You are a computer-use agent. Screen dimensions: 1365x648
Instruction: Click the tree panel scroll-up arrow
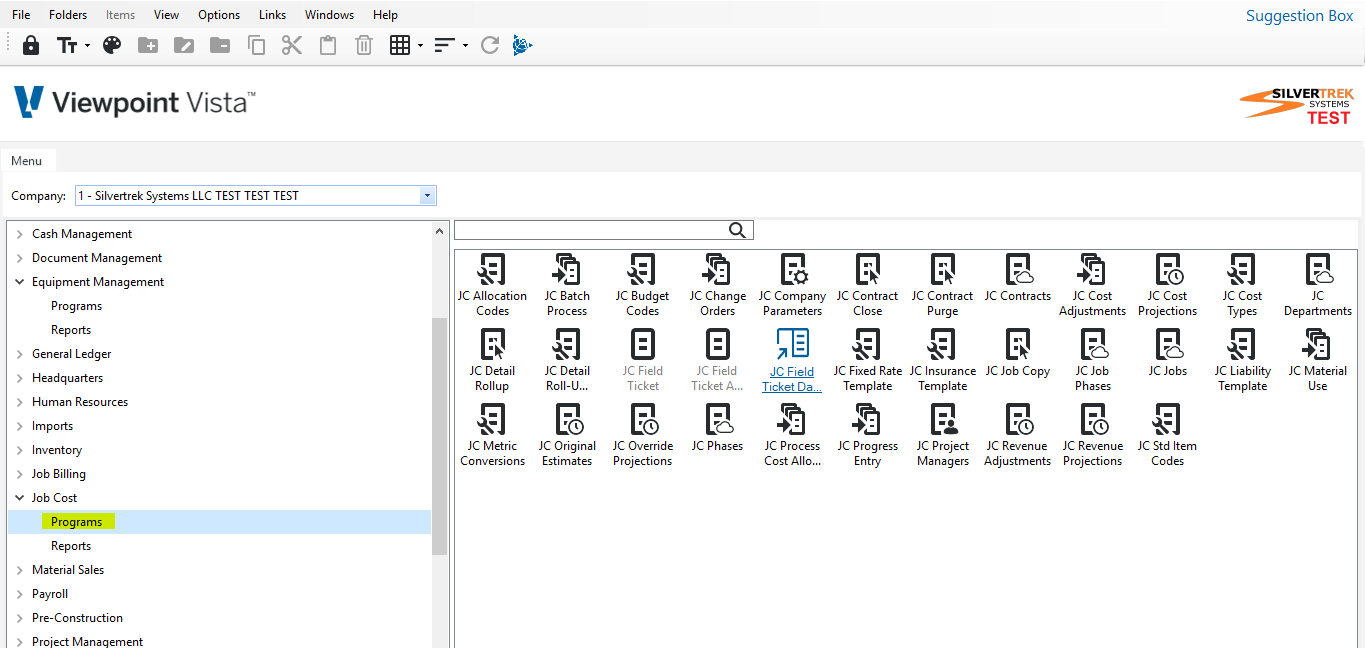tap(439, 231)
